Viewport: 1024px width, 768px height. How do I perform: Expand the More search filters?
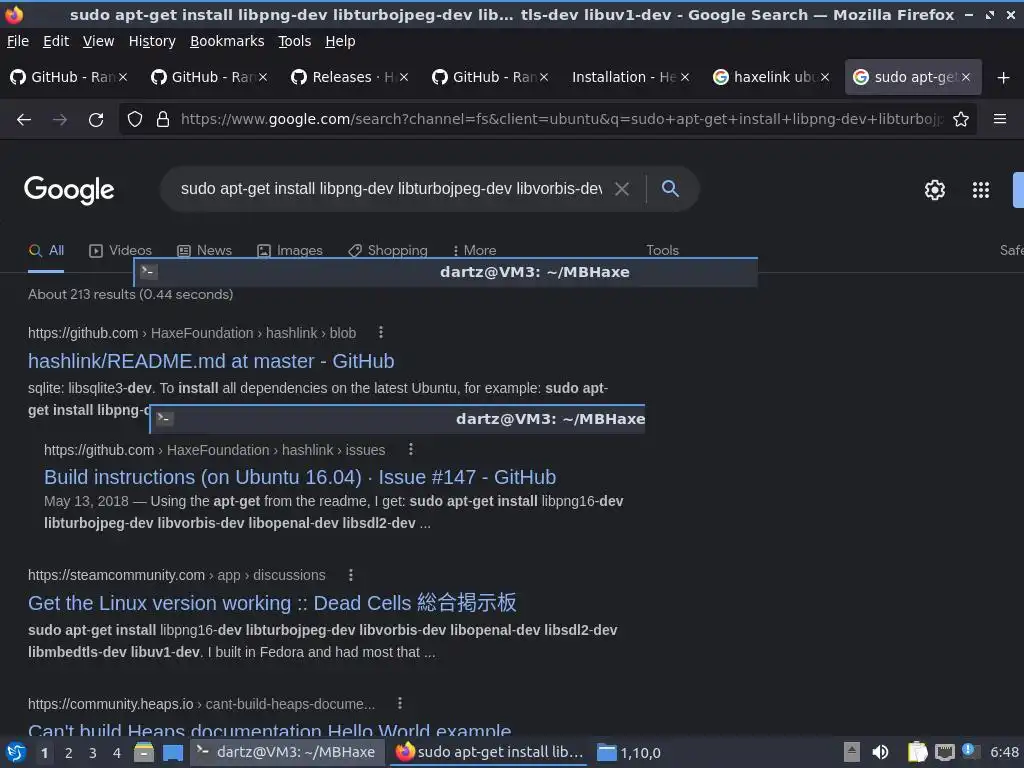(475, 251)
